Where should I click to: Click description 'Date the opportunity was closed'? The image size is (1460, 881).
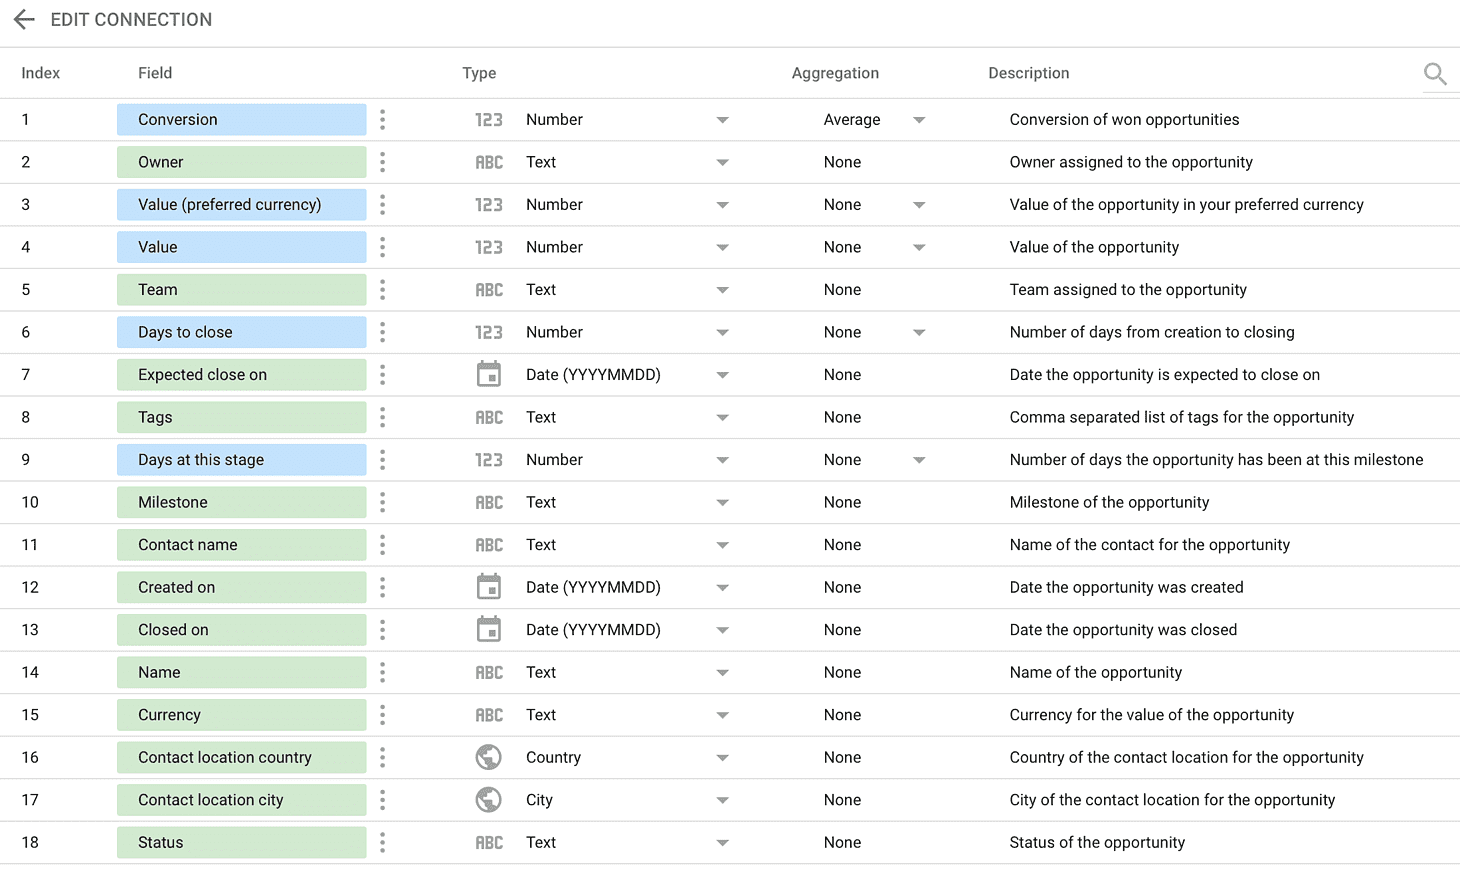tap(1123, 630)
